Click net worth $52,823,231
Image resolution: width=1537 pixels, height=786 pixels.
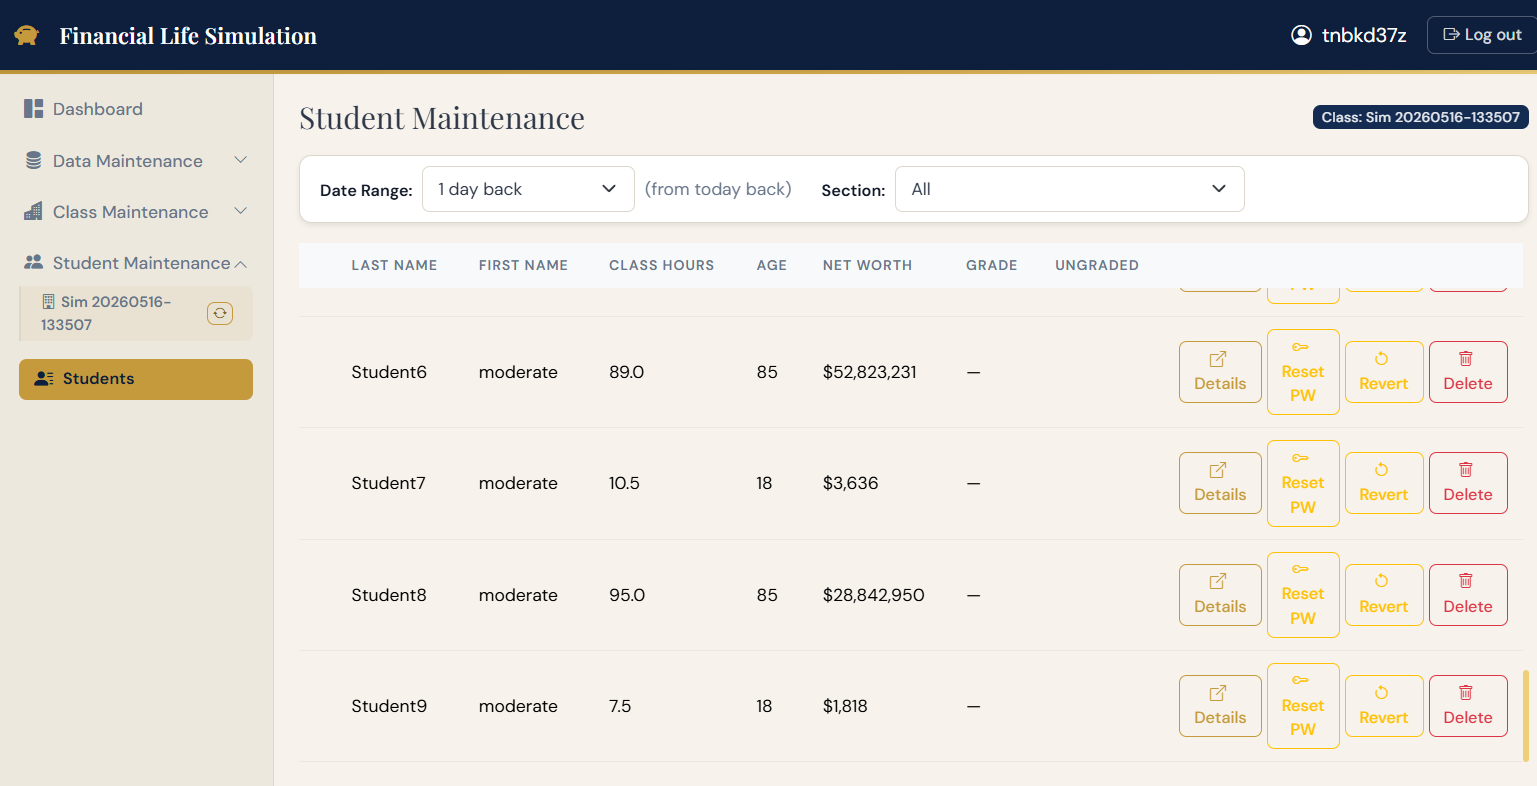click(870, 372)
